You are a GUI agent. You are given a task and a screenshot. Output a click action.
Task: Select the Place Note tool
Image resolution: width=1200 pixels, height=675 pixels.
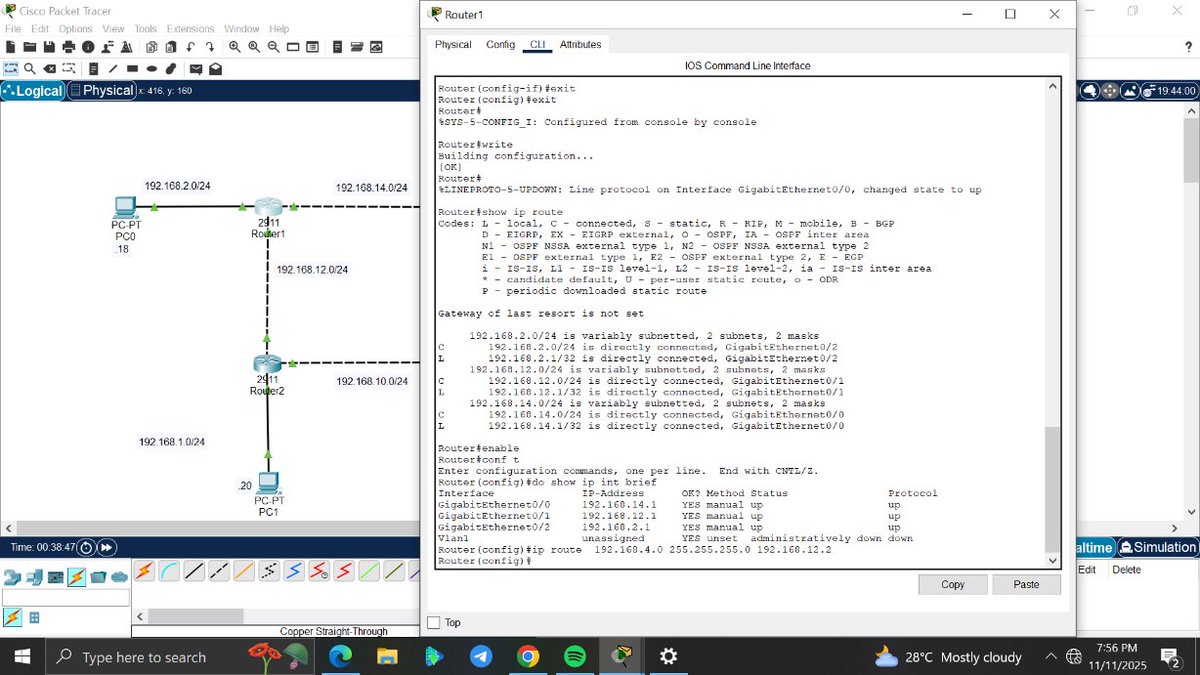point(92,68)
